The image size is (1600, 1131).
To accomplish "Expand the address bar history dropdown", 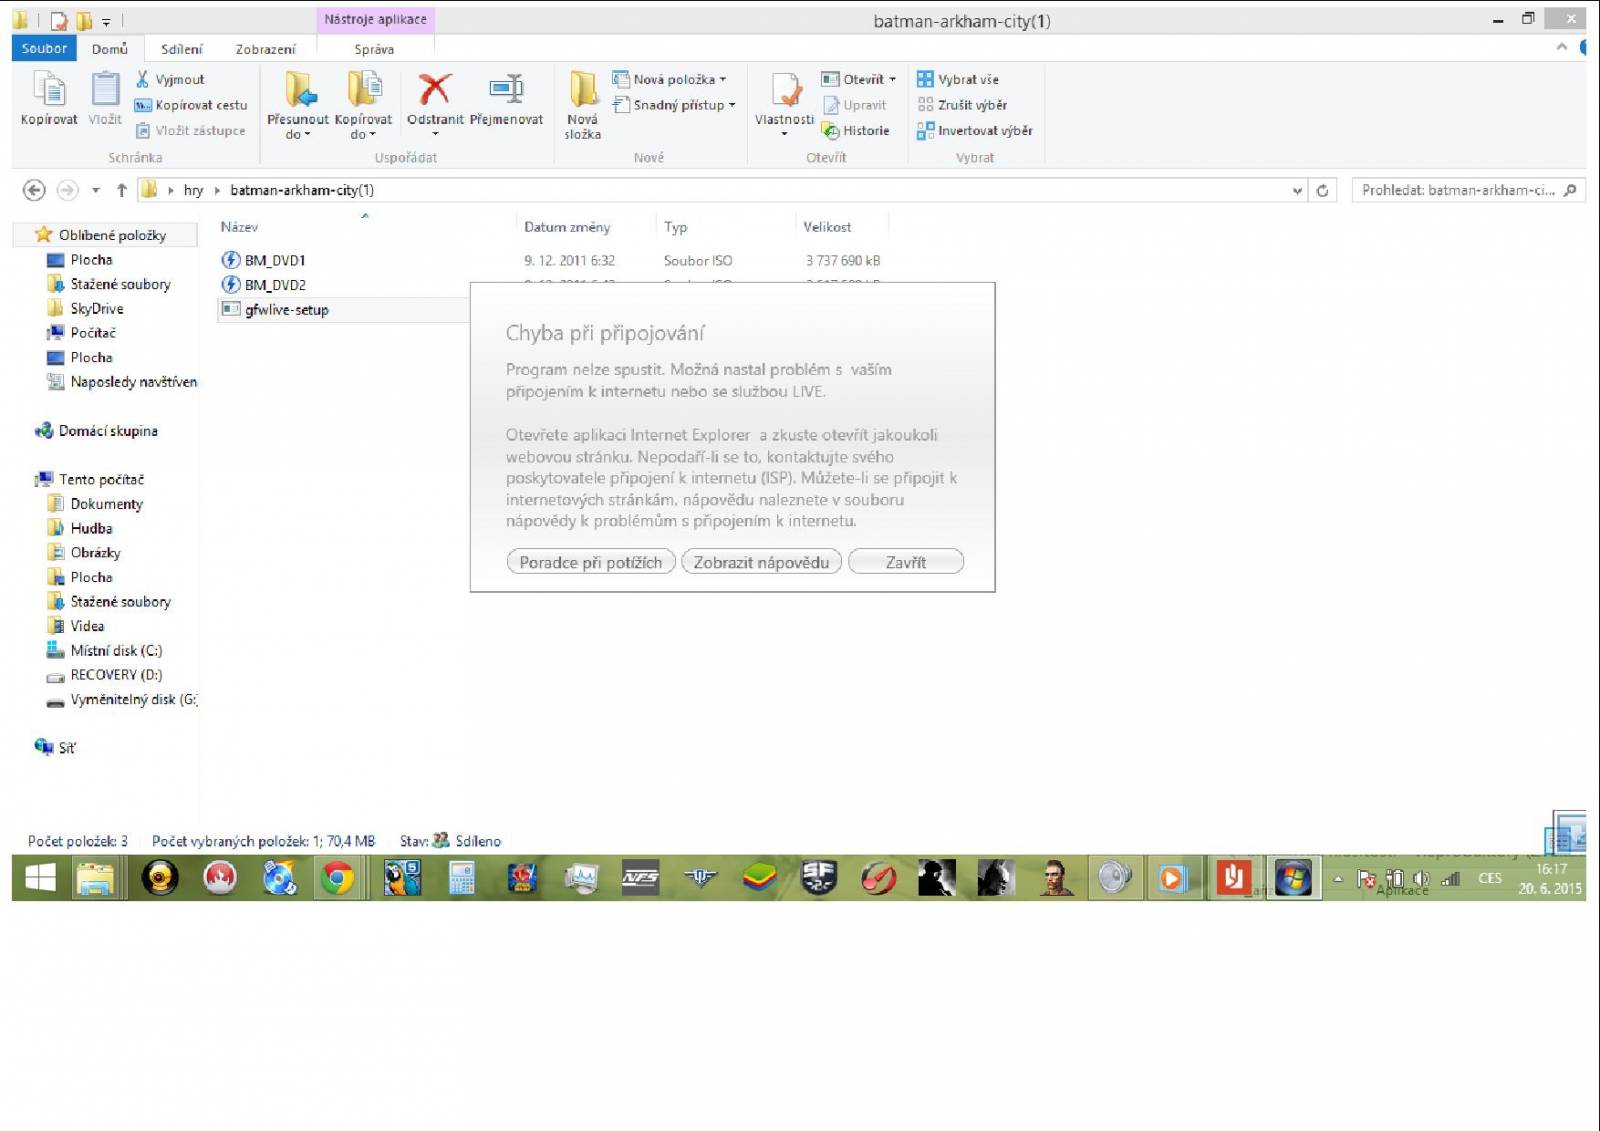I will click(x=1297, y=190).
